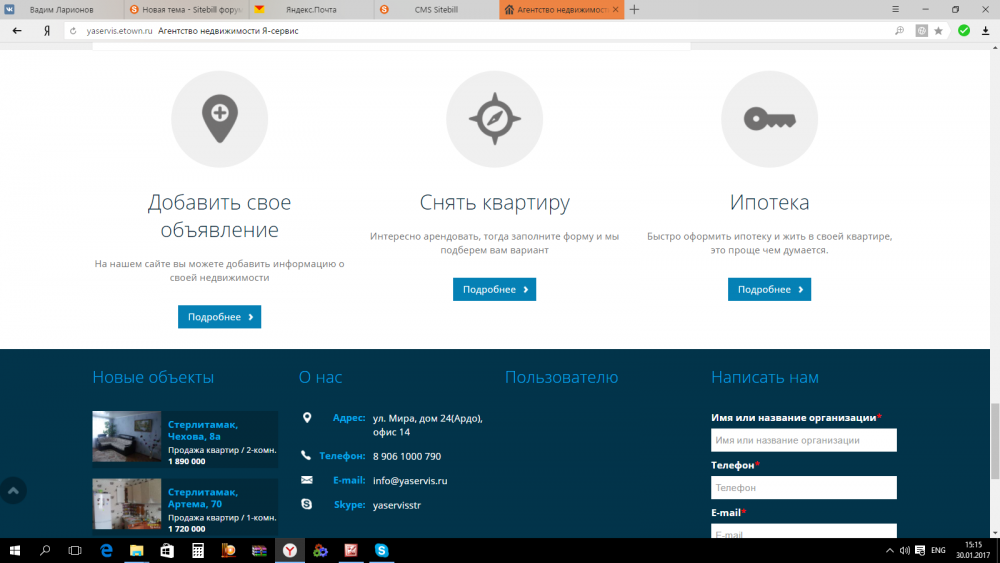Open browser downloads arrow icon
1000x563 pixels.
(985, 31)
